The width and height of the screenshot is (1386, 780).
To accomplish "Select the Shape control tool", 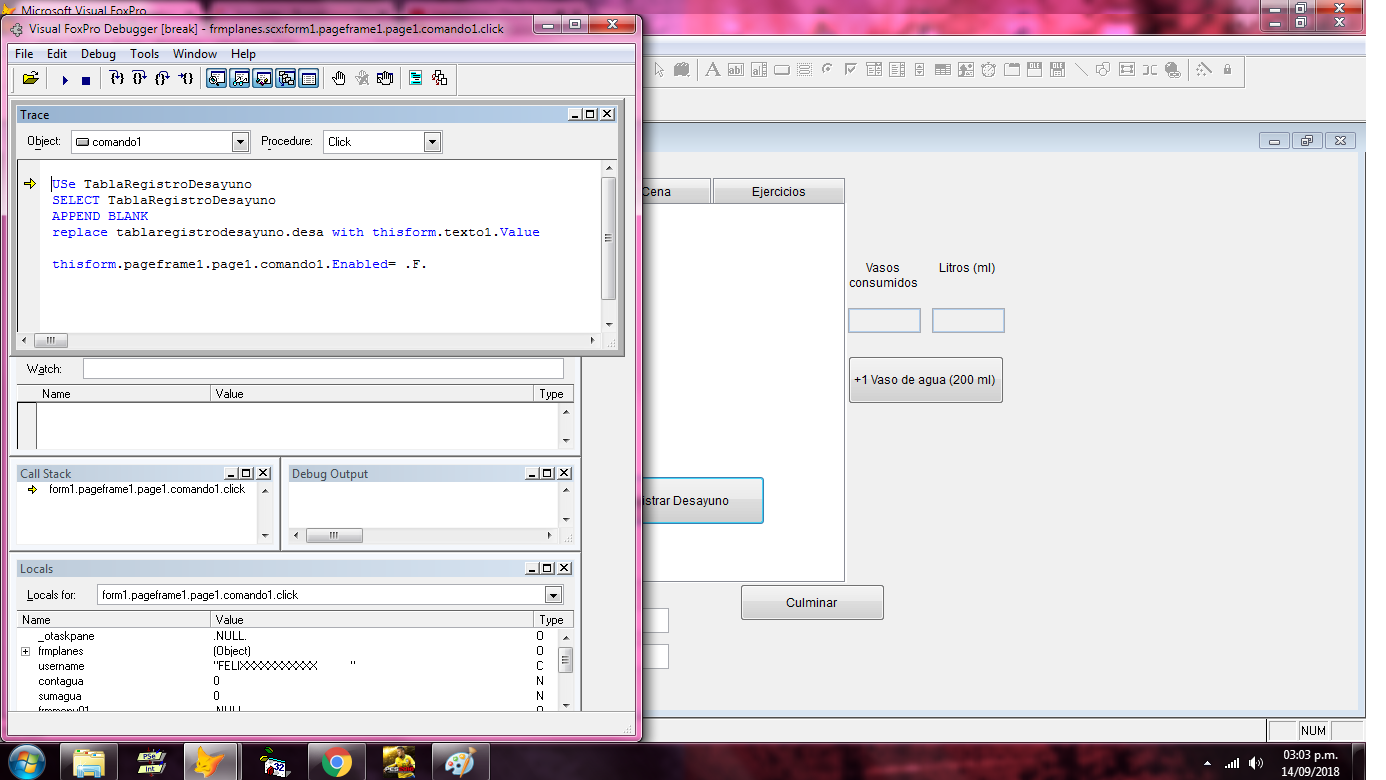I will pyautogui.click(x=1102, y=69).
